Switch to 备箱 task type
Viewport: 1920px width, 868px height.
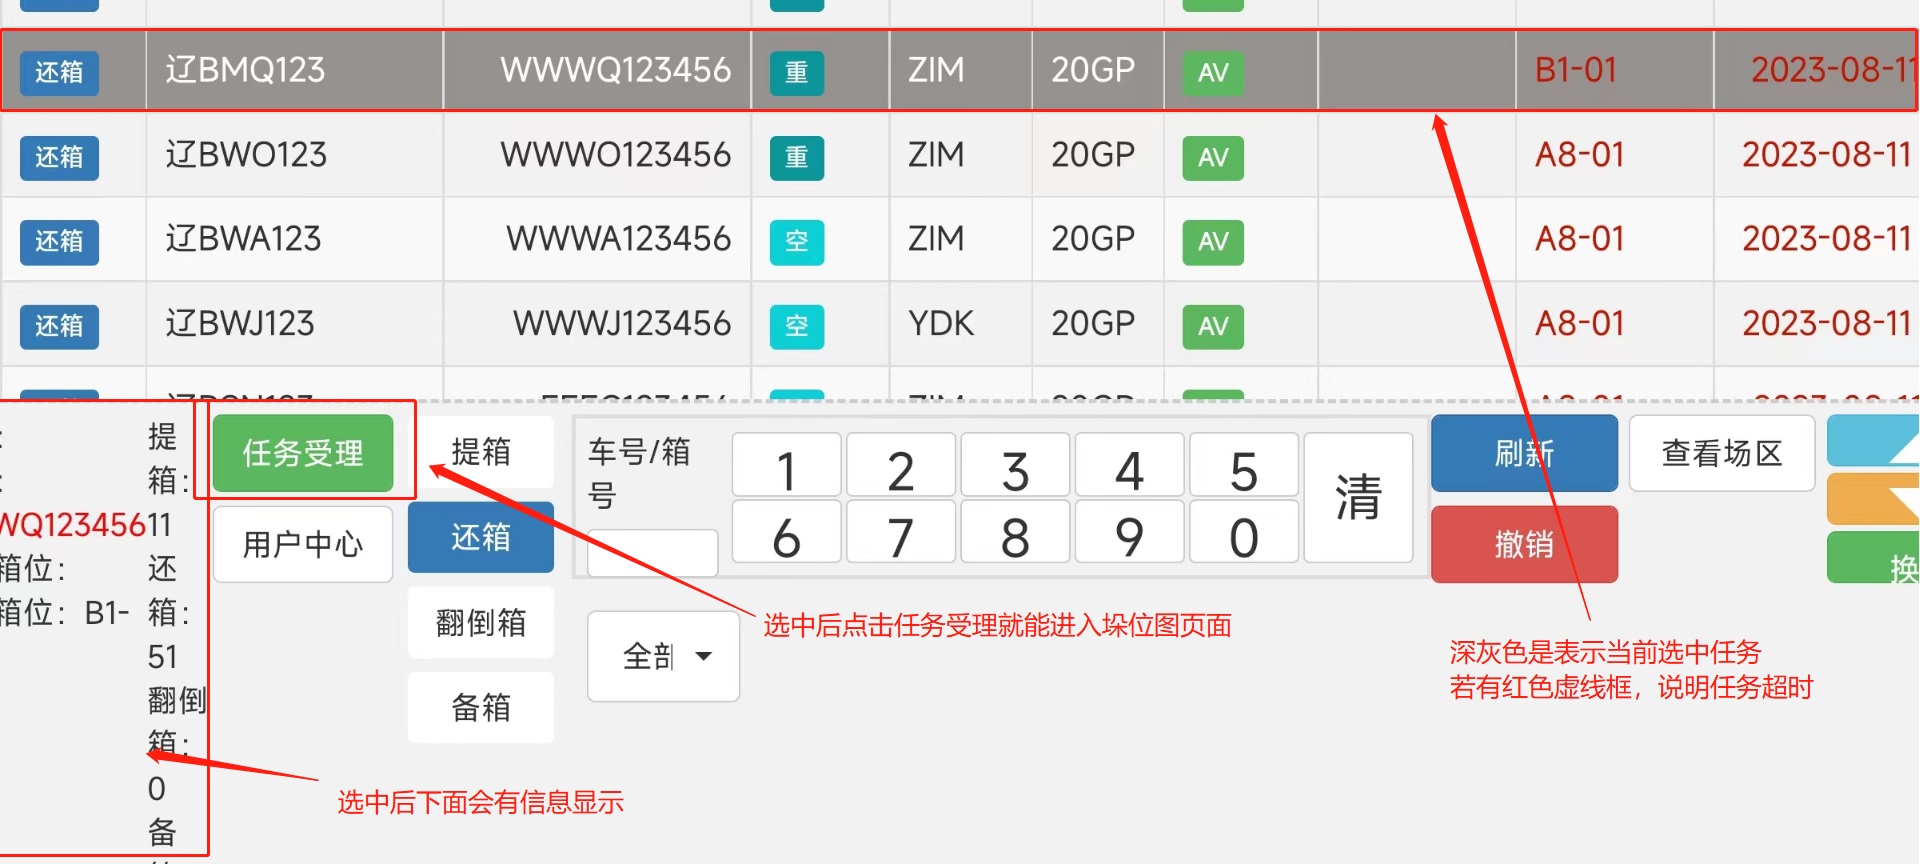click(481, 708)
